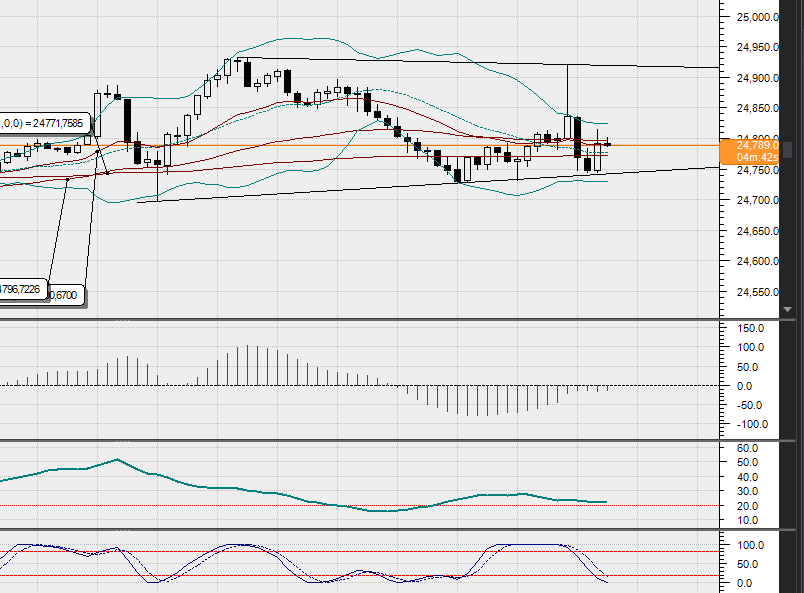Click the divider bar between chart and histogram panes
Image resolution: width=804 pixels, height=593 pixels.
tap(360, 318)
